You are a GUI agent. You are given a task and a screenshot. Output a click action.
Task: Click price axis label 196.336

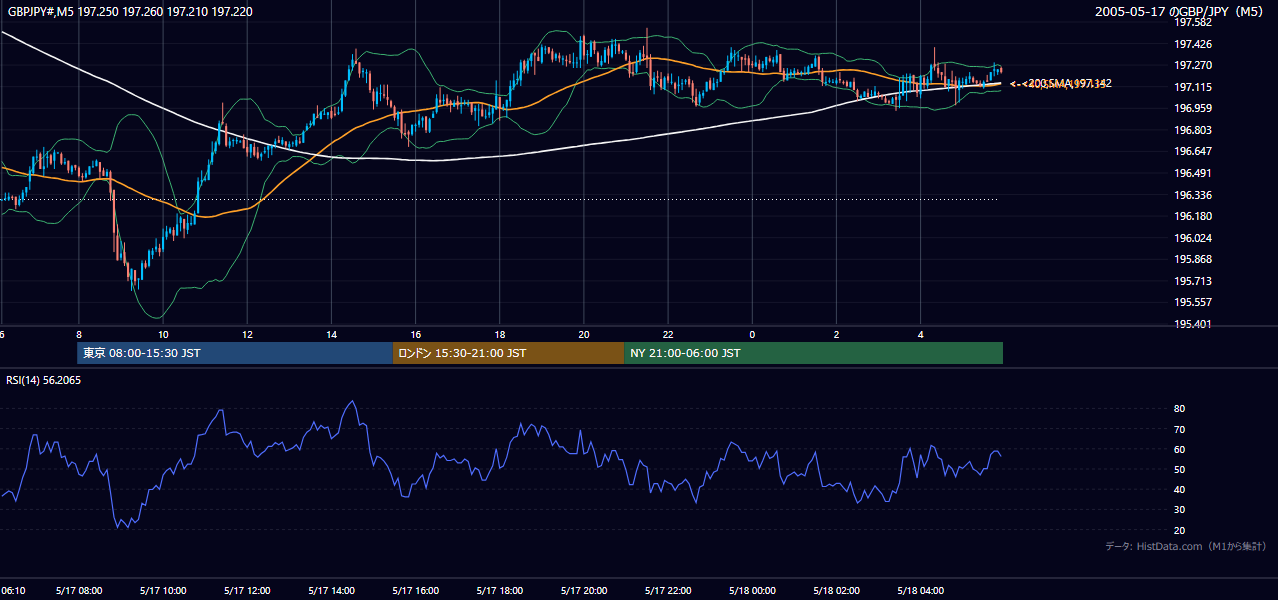point(1192,195)
